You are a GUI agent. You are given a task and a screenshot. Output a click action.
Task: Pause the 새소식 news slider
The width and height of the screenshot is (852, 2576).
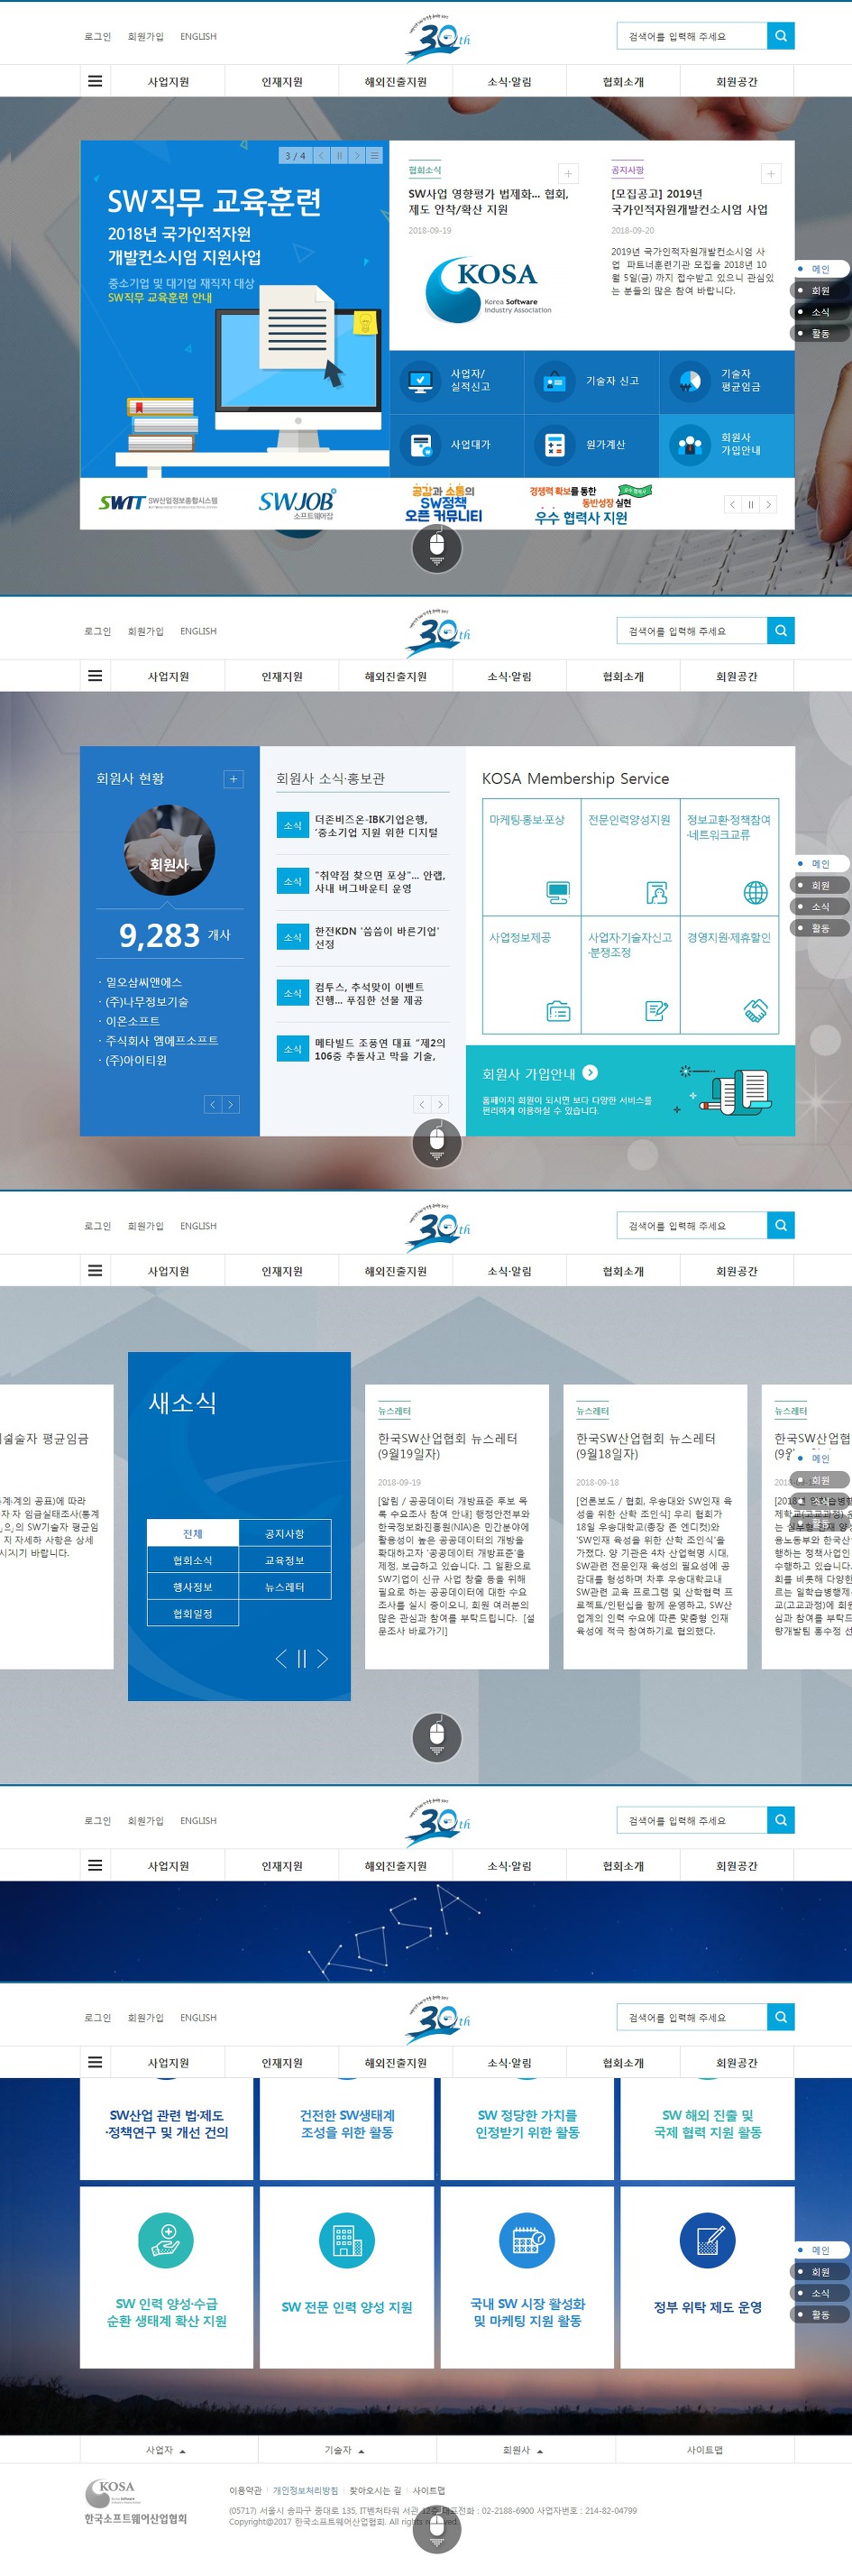click(x=301, y=1659)
